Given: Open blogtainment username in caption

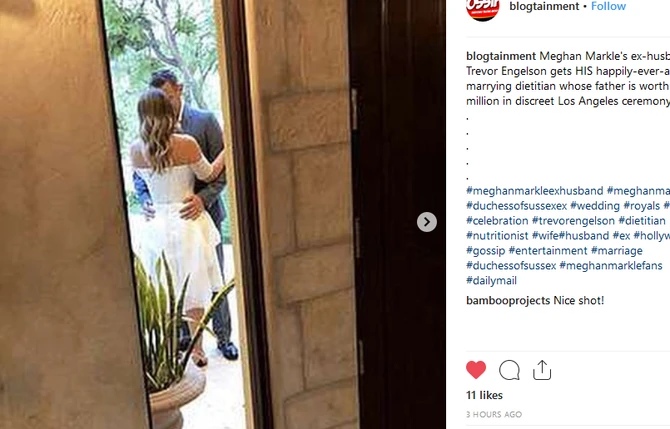Looking at the screenshot, I should [x=501, y=56].
